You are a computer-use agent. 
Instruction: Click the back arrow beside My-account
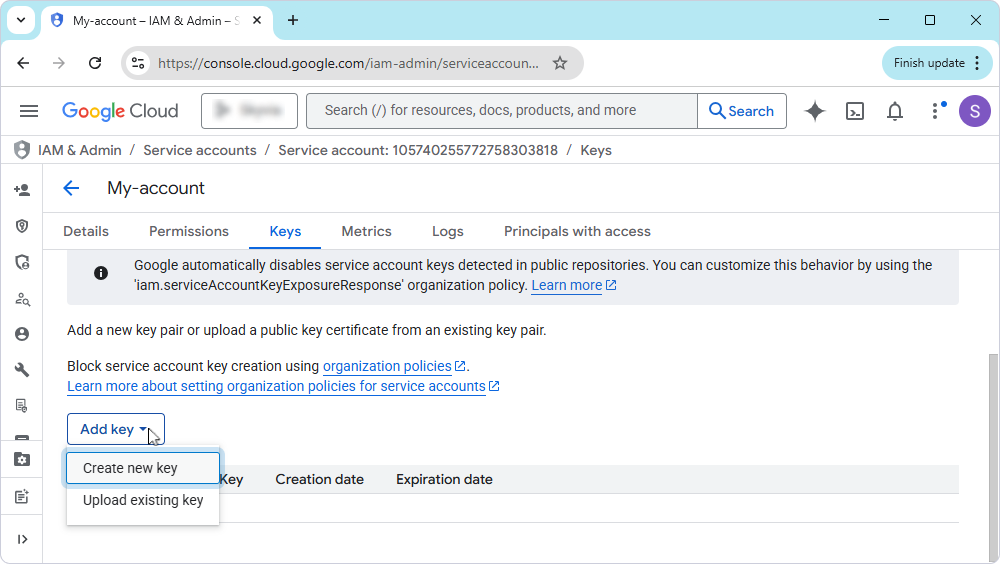71,188
